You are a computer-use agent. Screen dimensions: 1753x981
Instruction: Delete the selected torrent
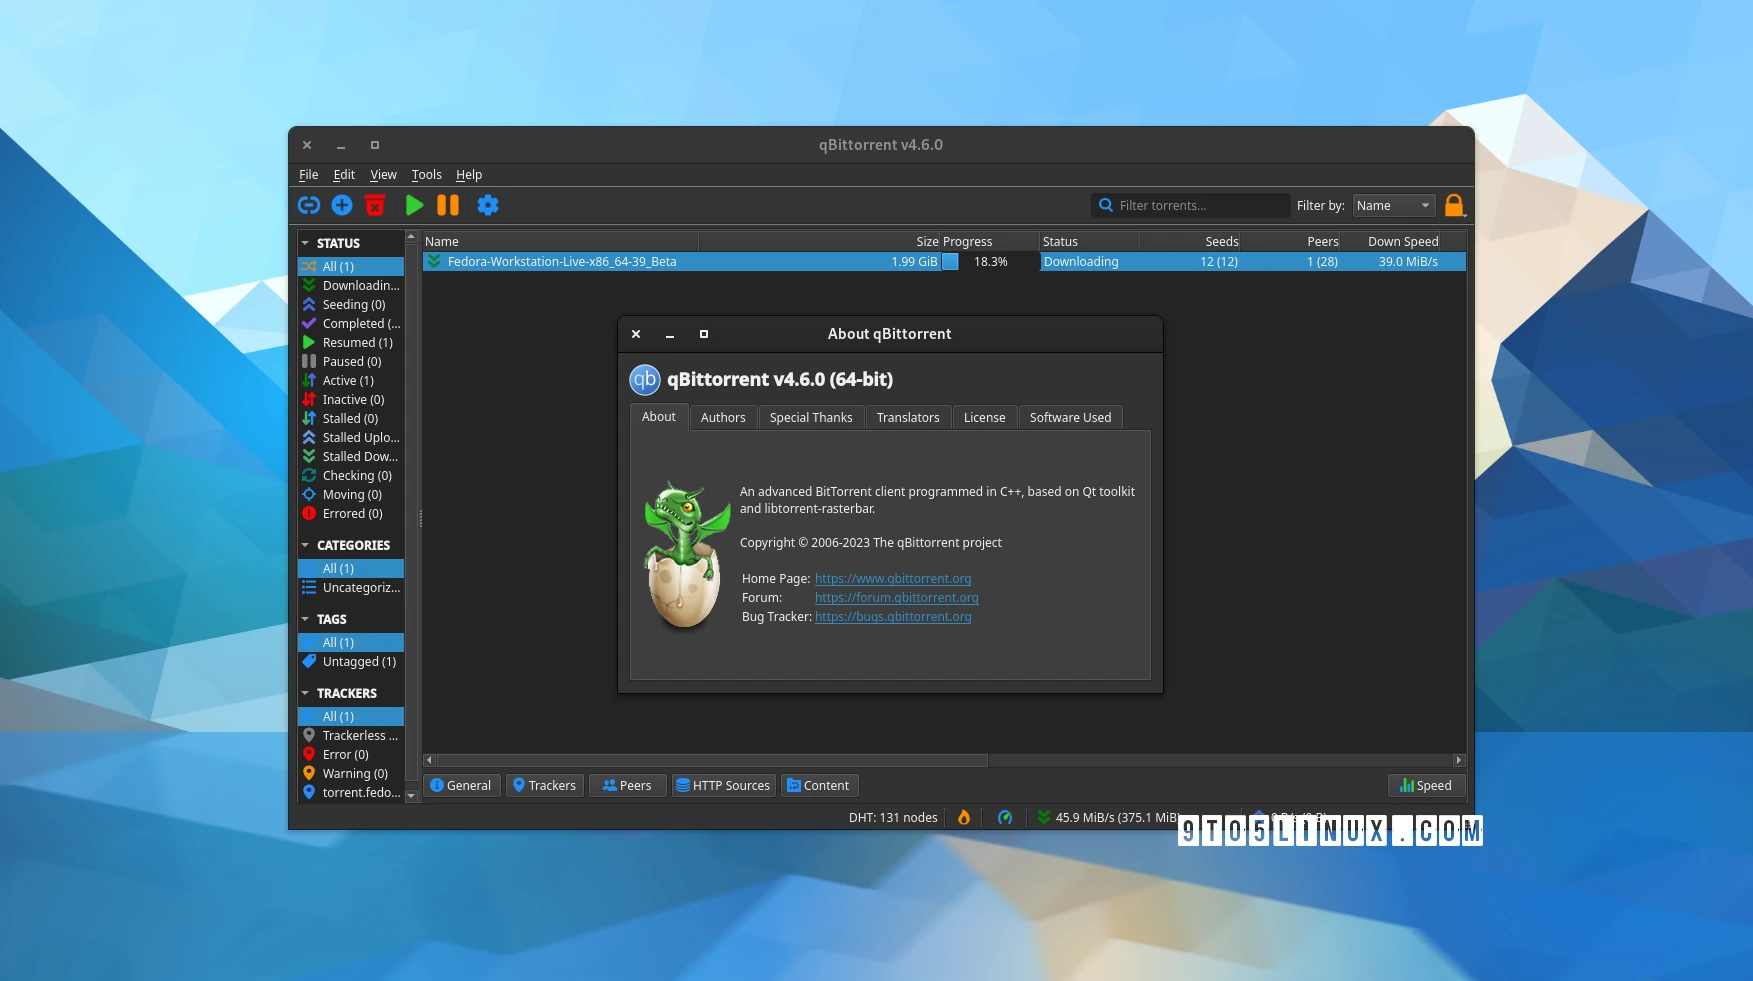pyautogui.click(x=375, y=205)
